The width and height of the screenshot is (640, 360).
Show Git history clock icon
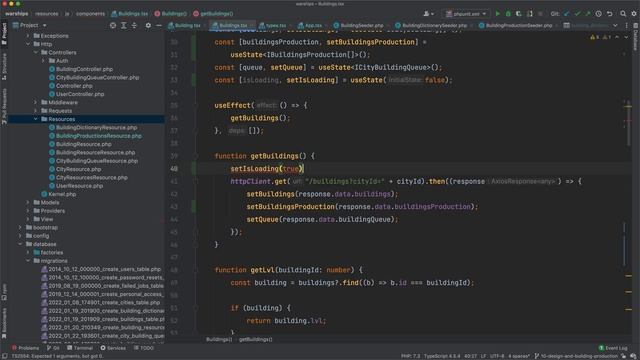click(598, 14)
